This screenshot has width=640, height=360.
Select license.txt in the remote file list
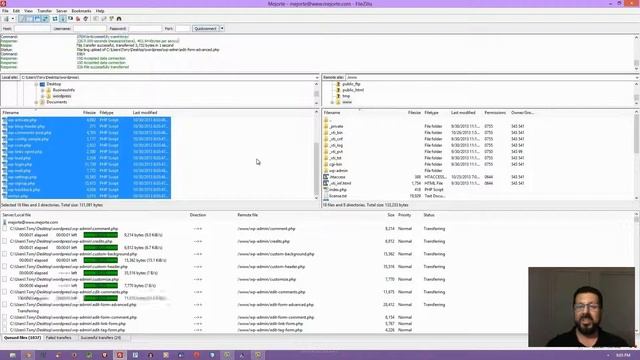(x=338, y=196)
